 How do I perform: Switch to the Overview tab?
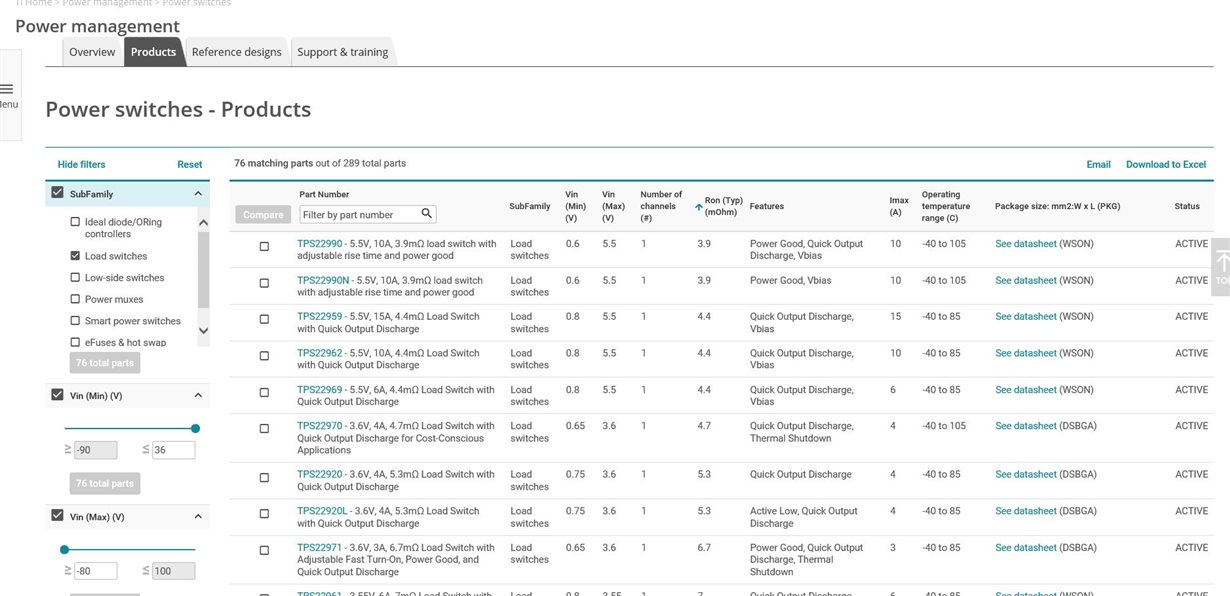point(92,52)
